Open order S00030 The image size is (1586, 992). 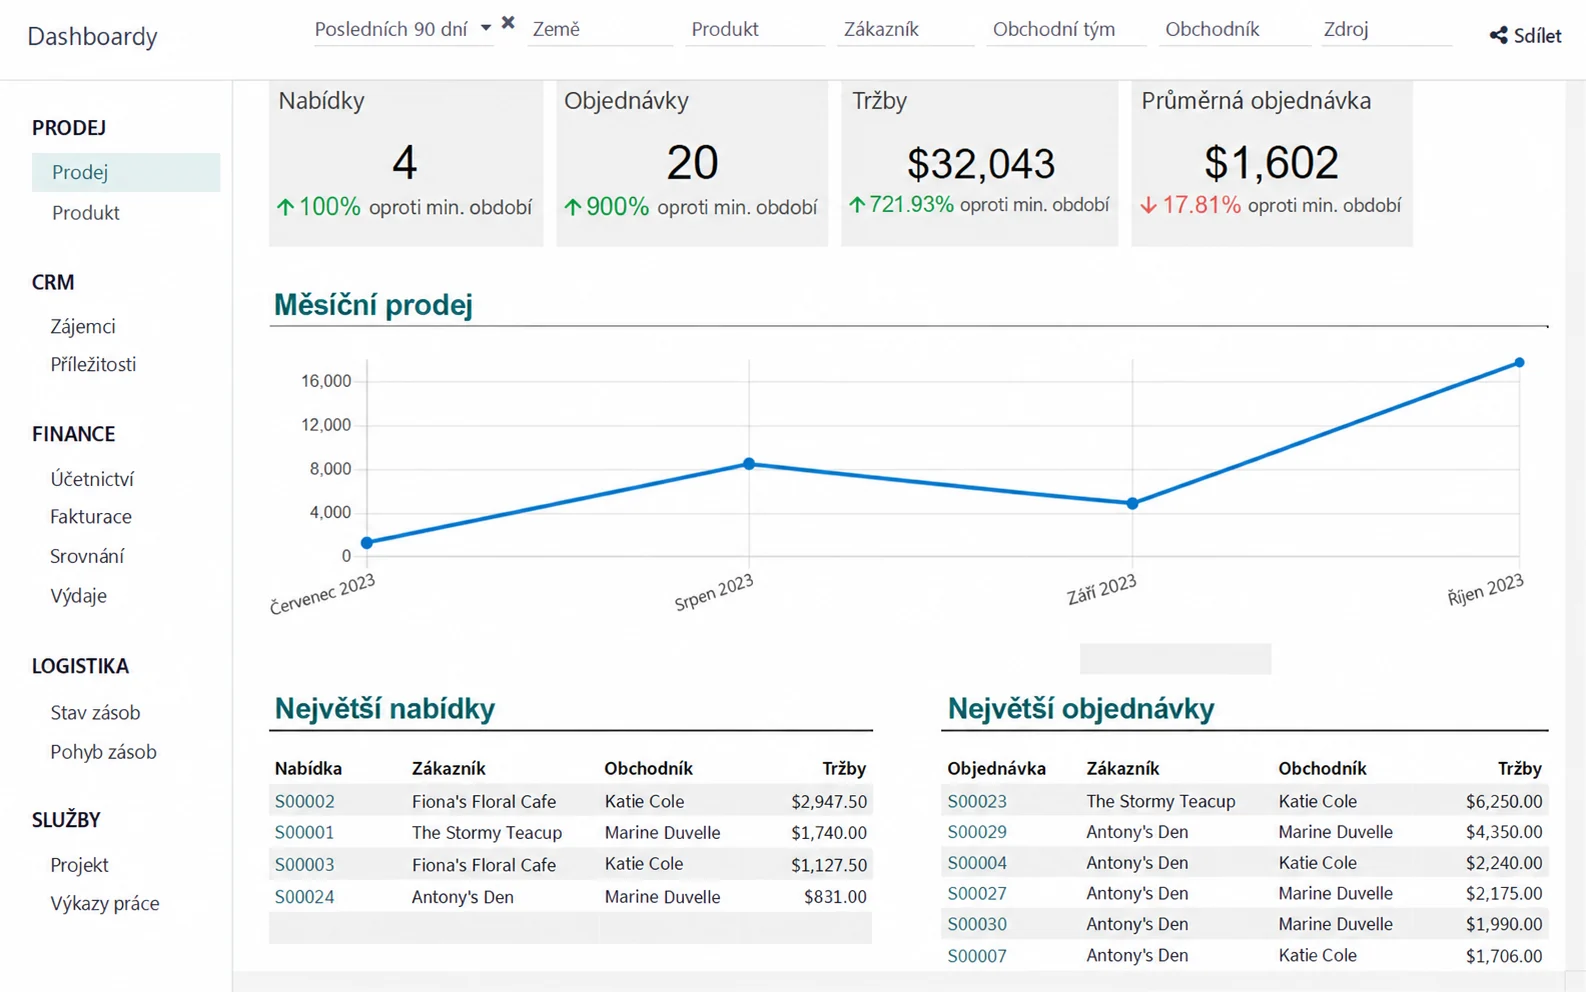(x=977, y=925)
